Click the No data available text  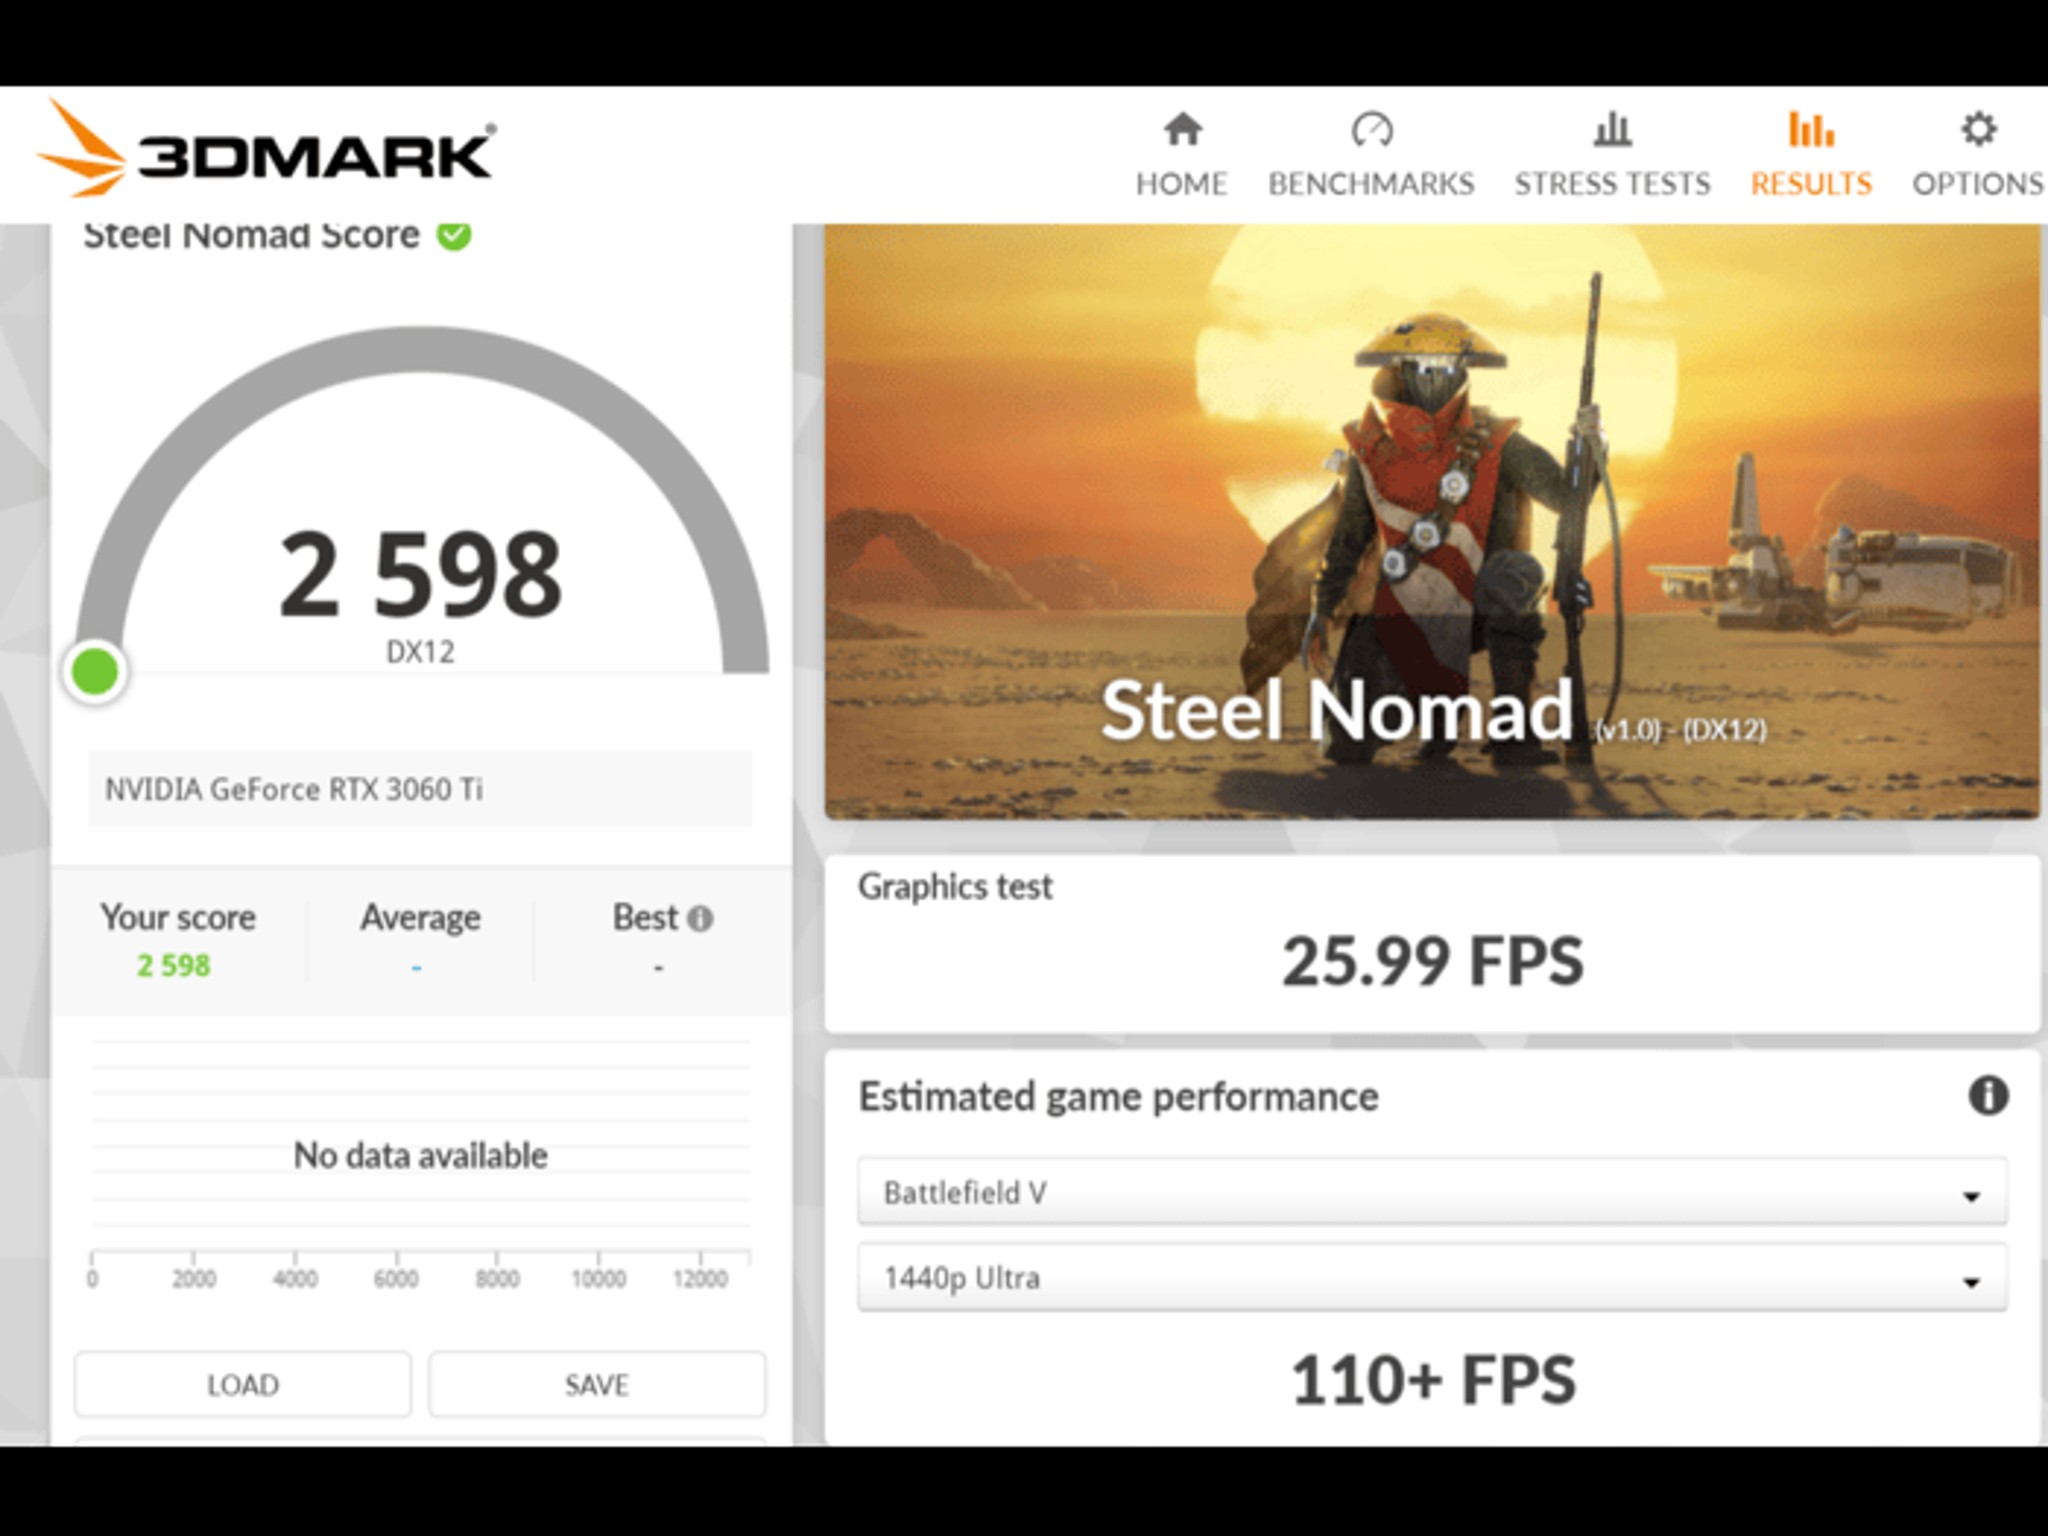[x=420, y=1155]
